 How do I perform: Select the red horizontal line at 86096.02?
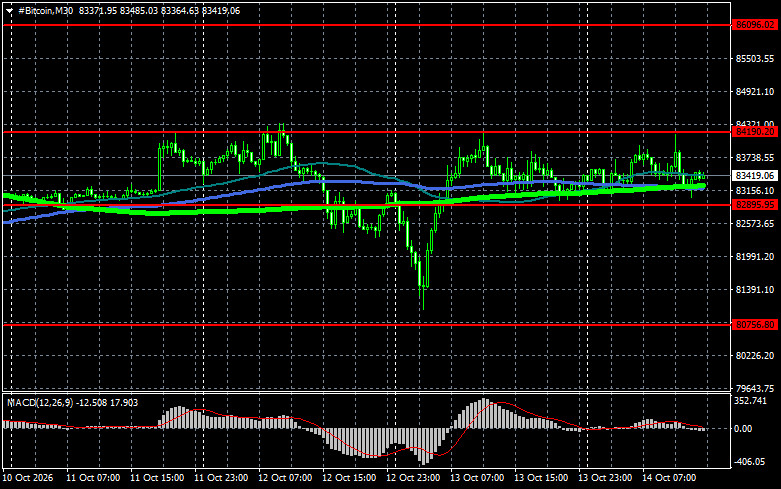367,24
